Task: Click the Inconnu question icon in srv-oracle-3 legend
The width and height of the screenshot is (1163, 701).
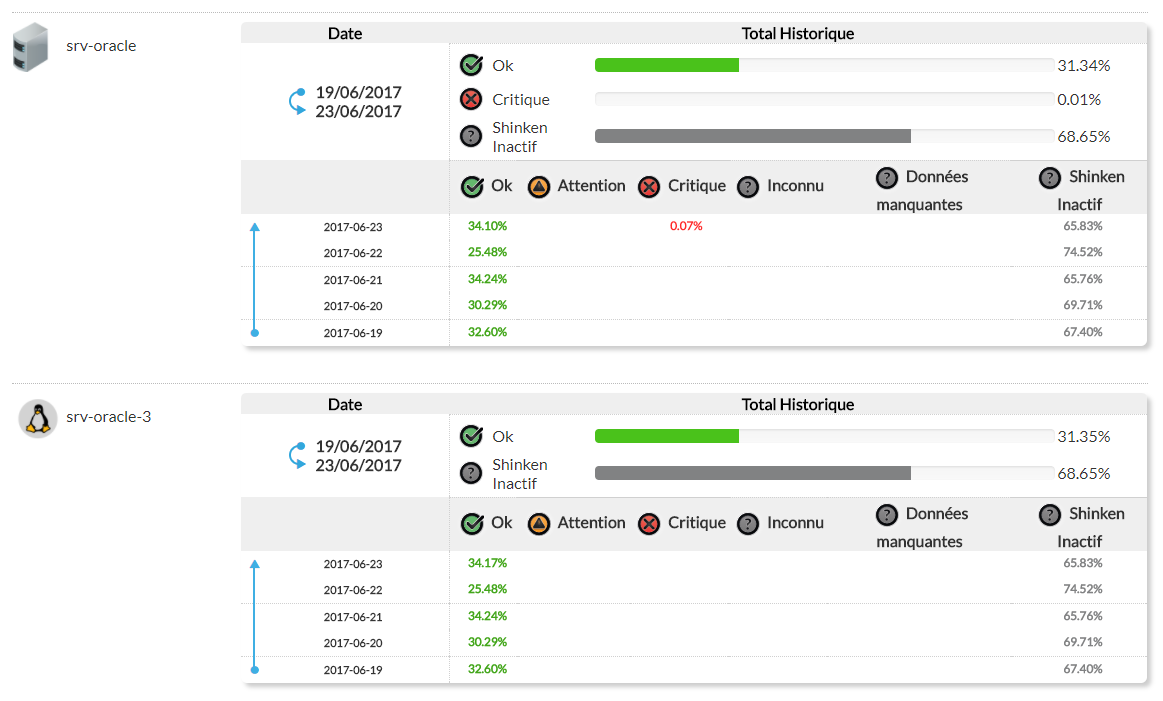Action: (x=748, y=524)
